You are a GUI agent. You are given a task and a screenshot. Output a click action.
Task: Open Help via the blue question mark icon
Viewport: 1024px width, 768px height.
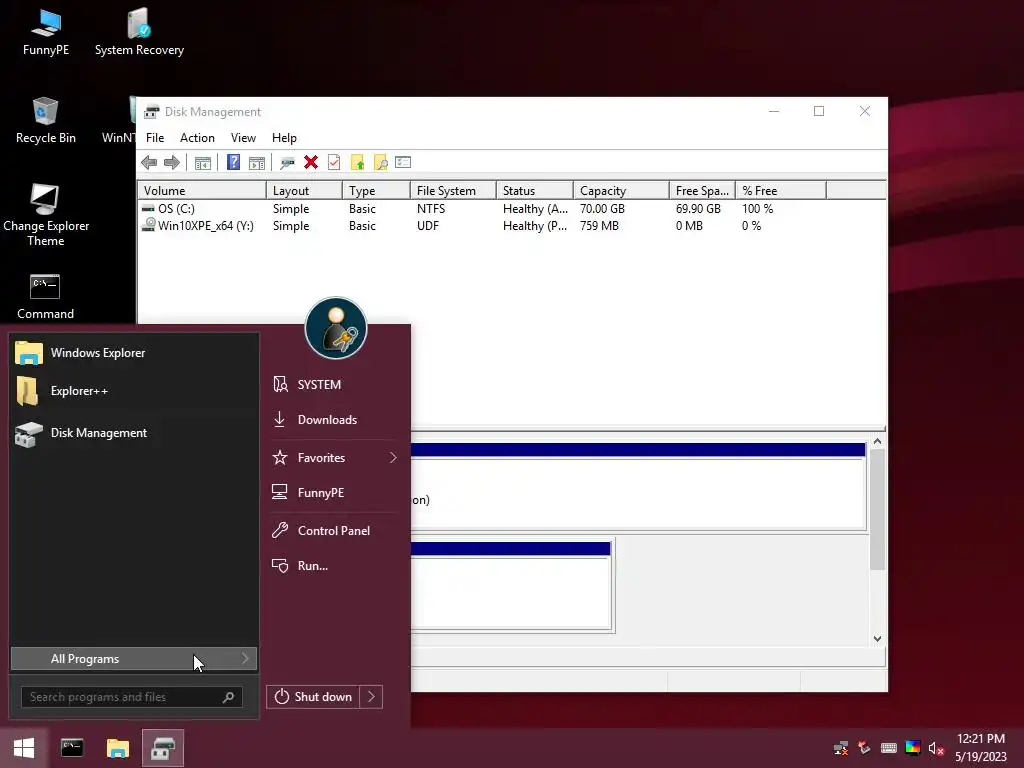point(233,162)
